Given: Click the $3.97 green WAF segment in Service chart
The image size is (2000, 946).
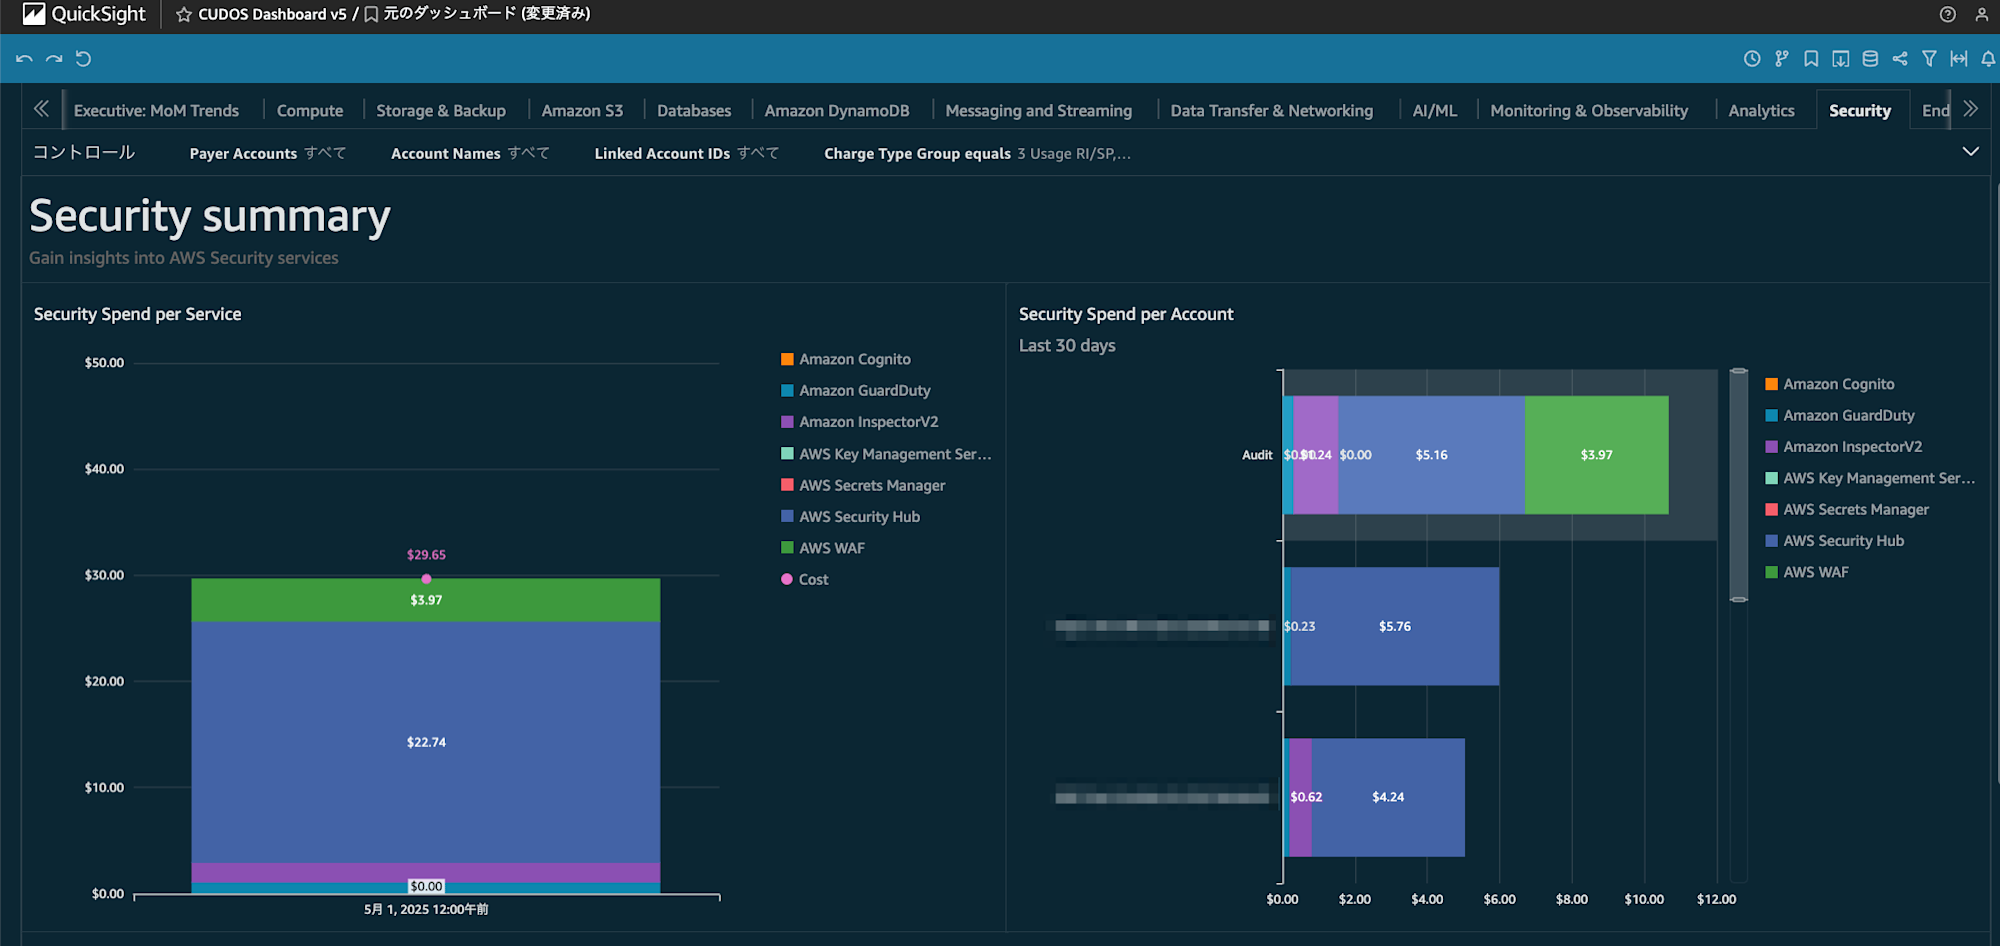Looking at the screenshot, I should pyautogui.click(x=426, y=600).
